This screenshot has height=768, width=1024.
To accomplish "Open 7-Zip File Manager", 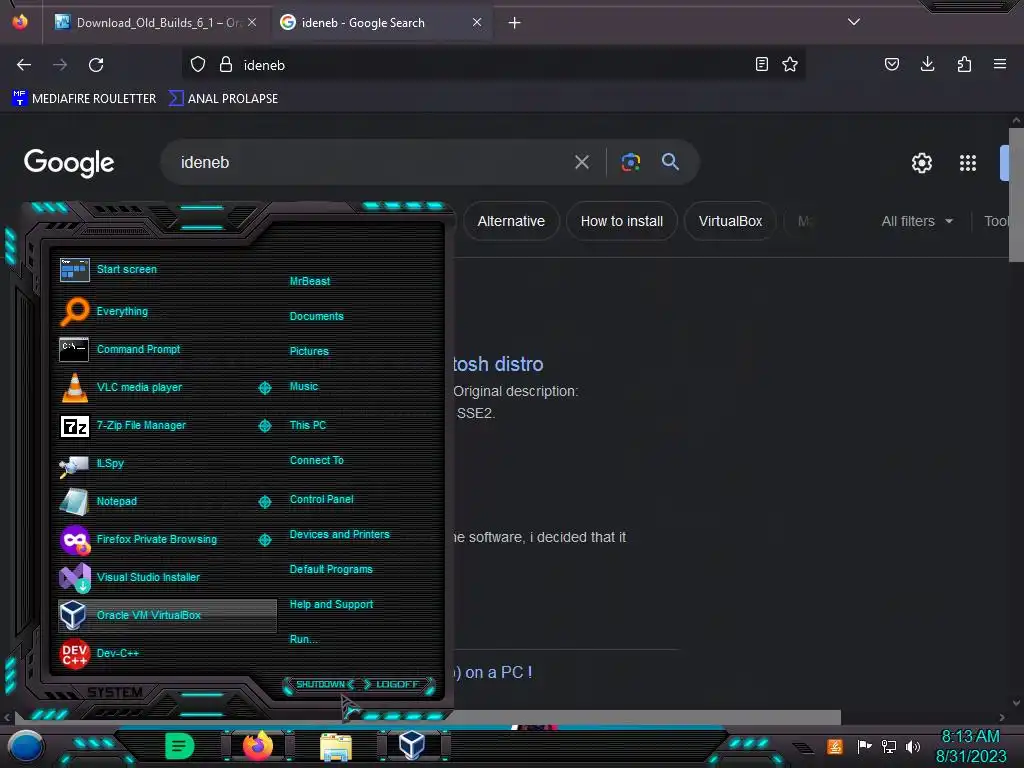I will point(140,425).
